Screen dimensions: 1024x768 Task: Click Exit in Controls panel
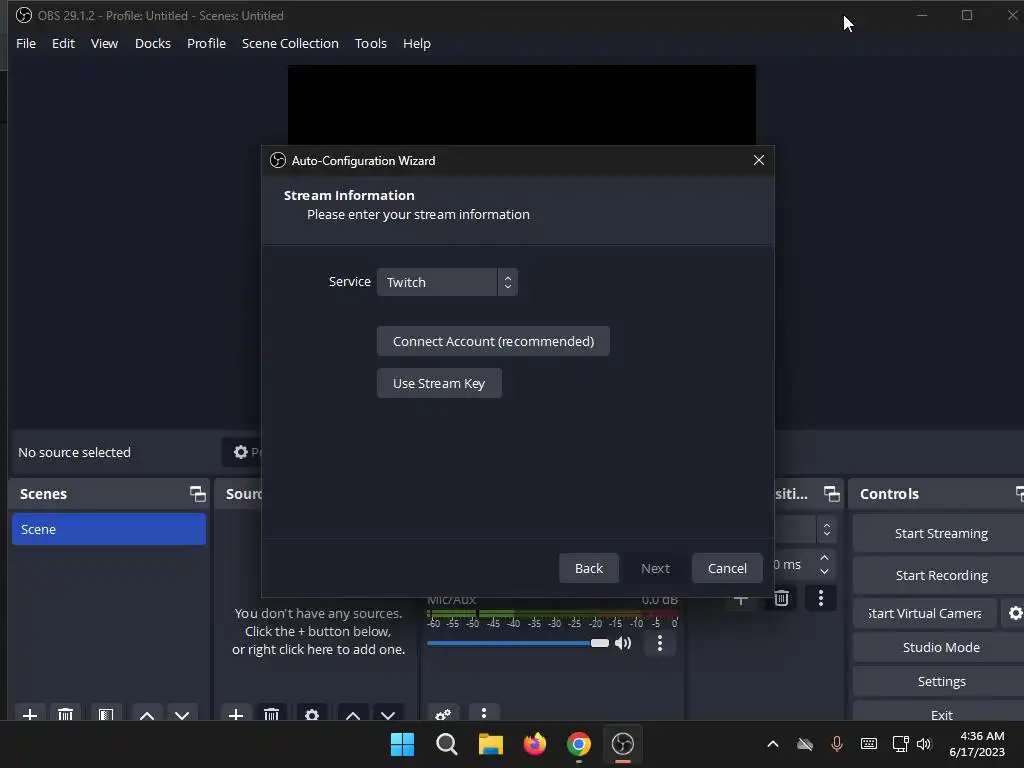[940, 714]
